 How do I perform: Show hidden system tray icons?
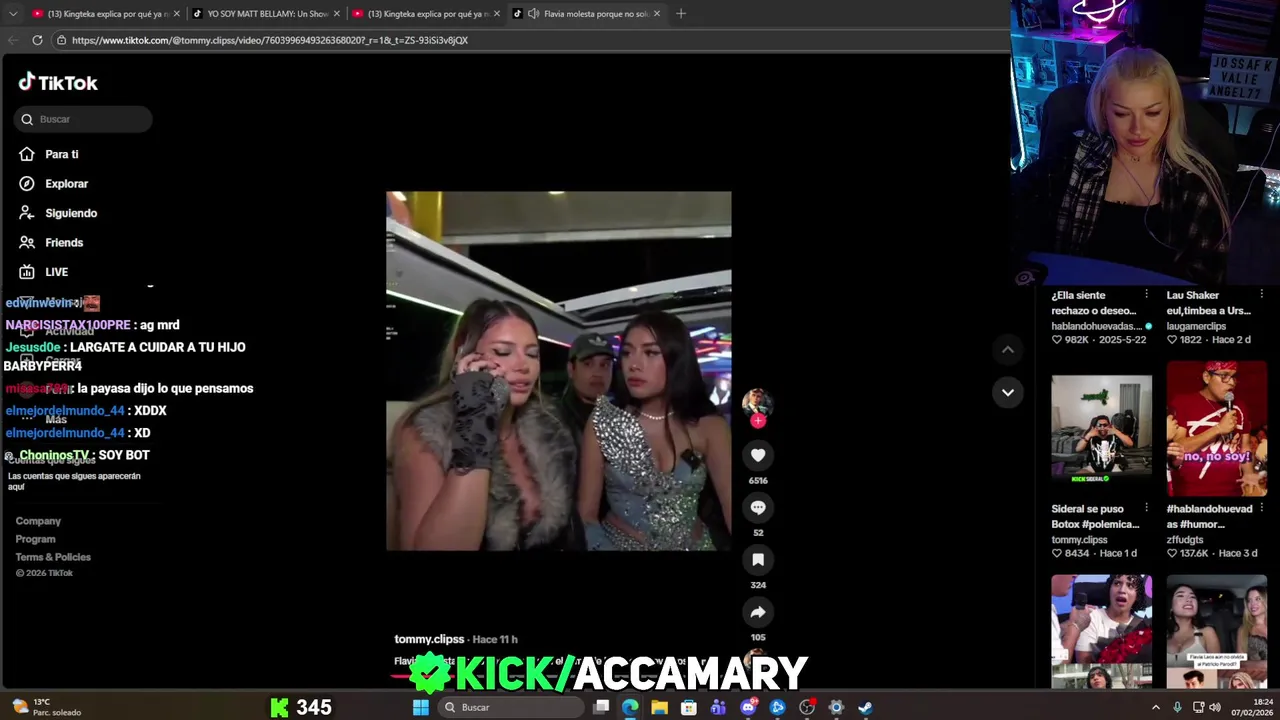tap(1156, 707)
